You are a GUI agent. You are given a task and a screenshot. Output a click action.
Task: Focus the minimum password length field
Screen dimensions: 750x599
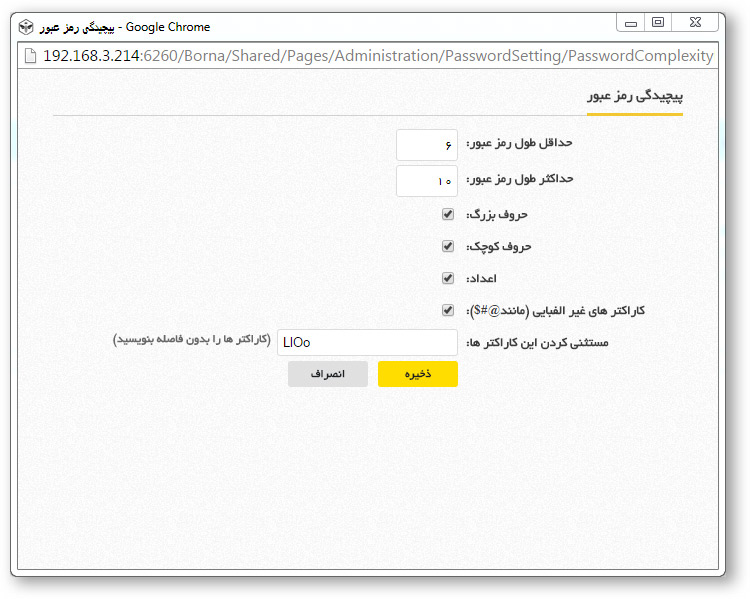427,145
